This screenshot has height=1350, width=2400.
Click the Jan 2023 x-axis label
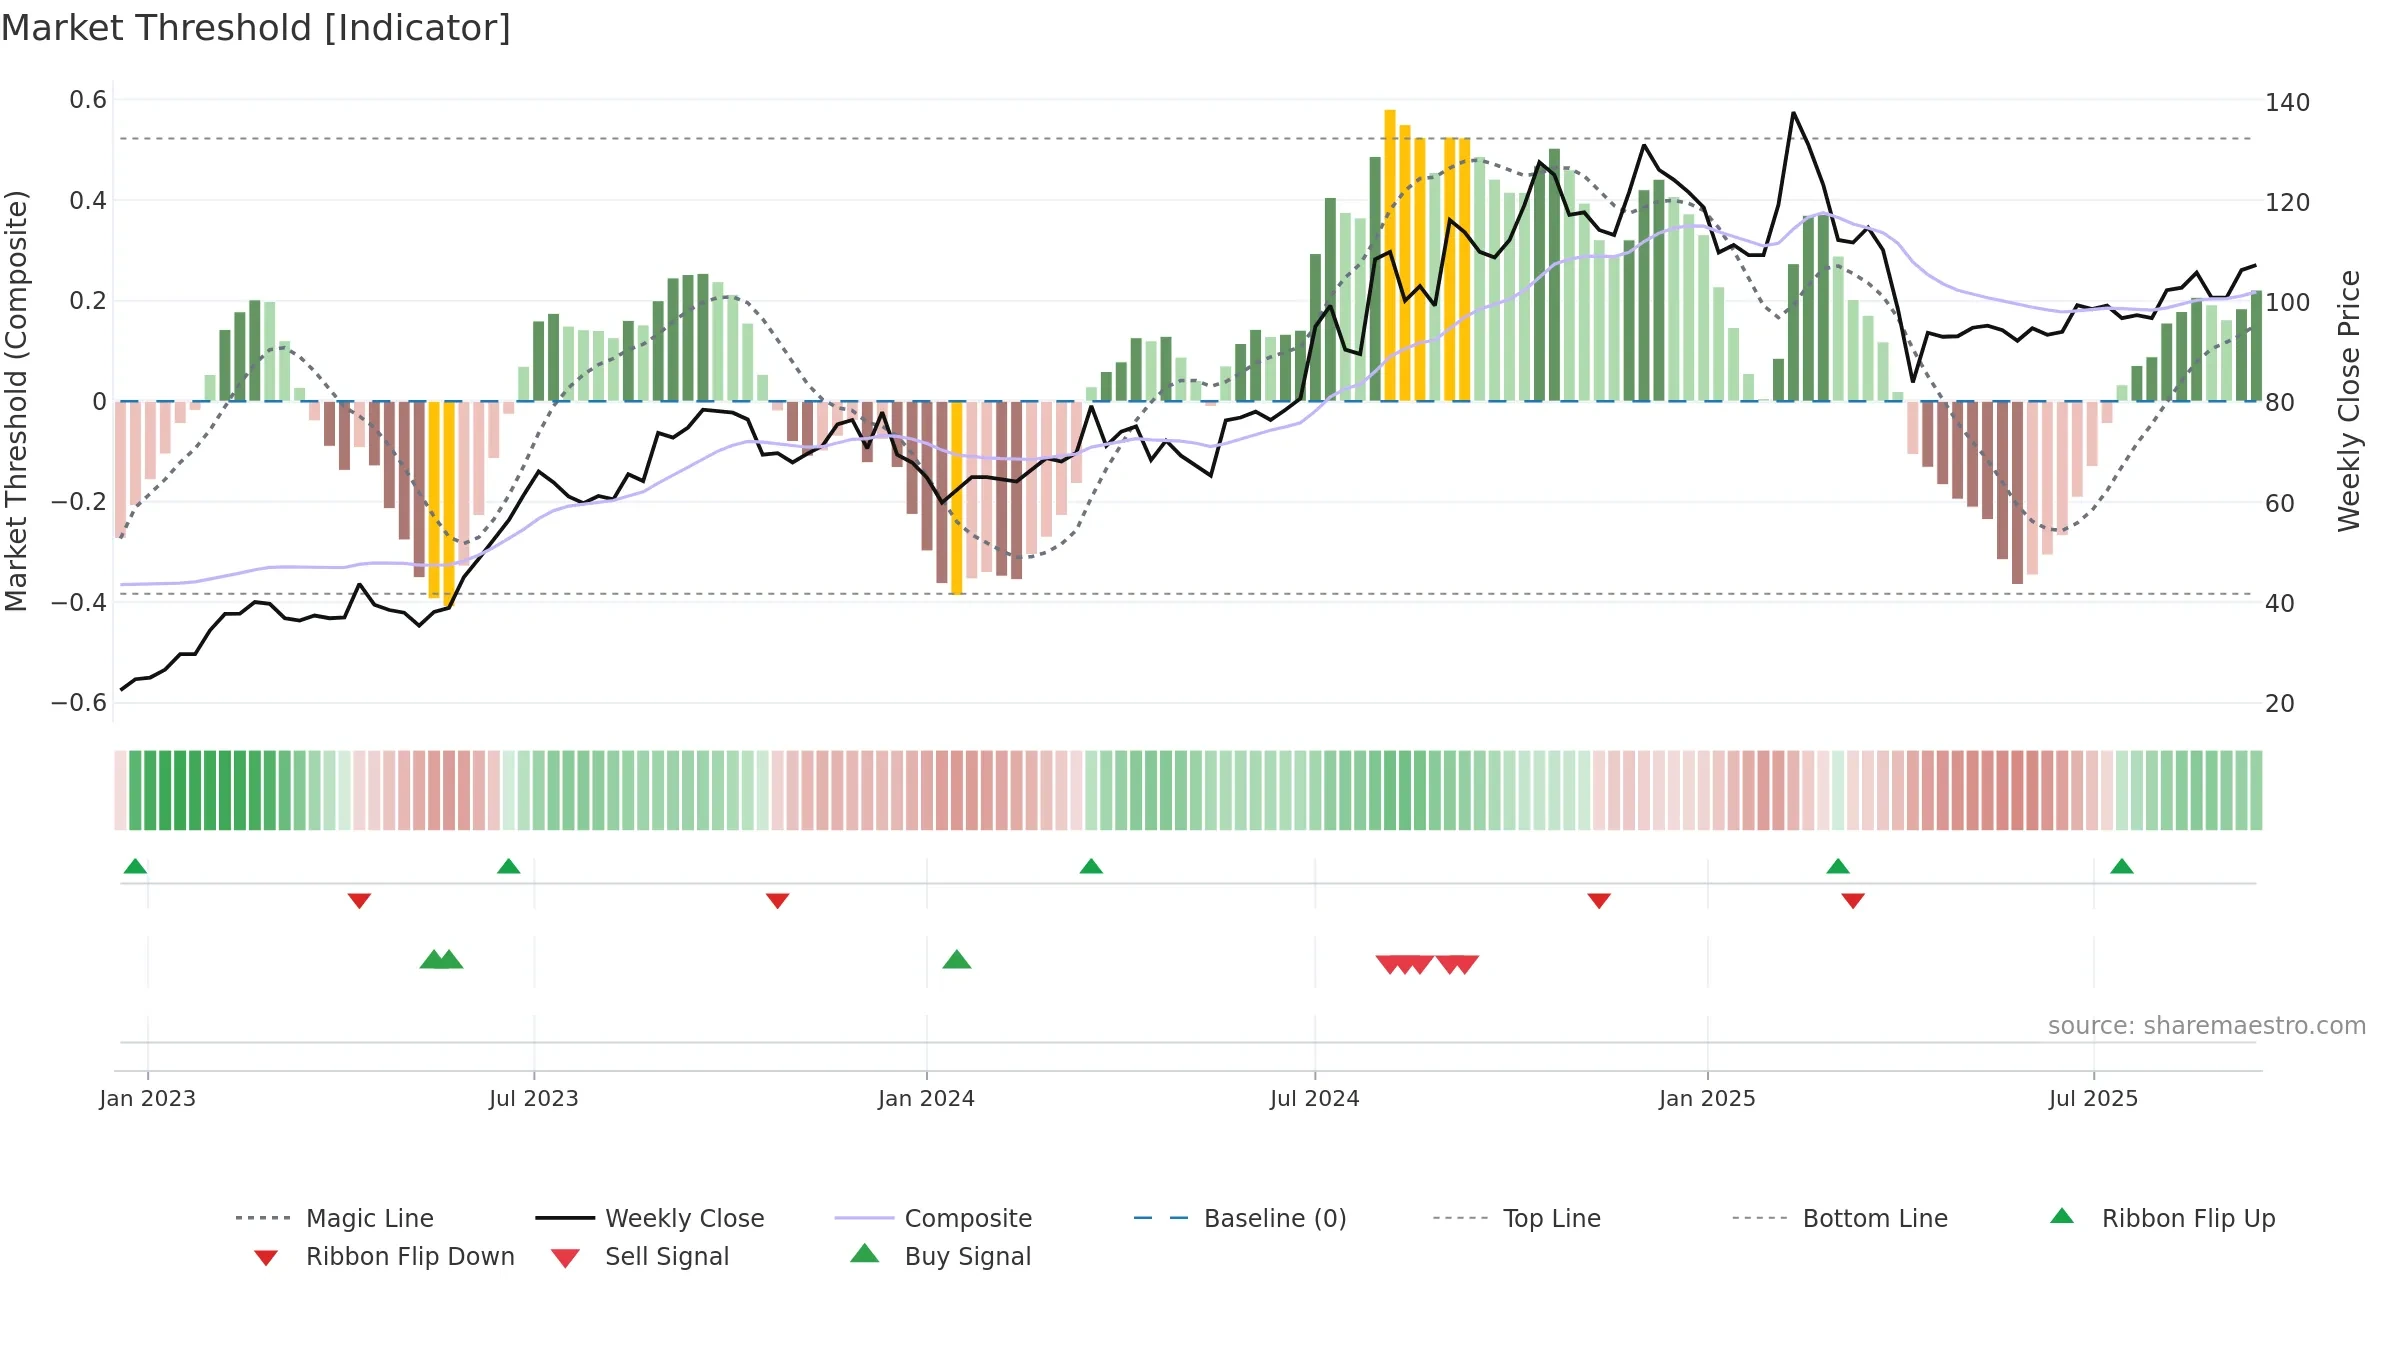point(148,1098)
